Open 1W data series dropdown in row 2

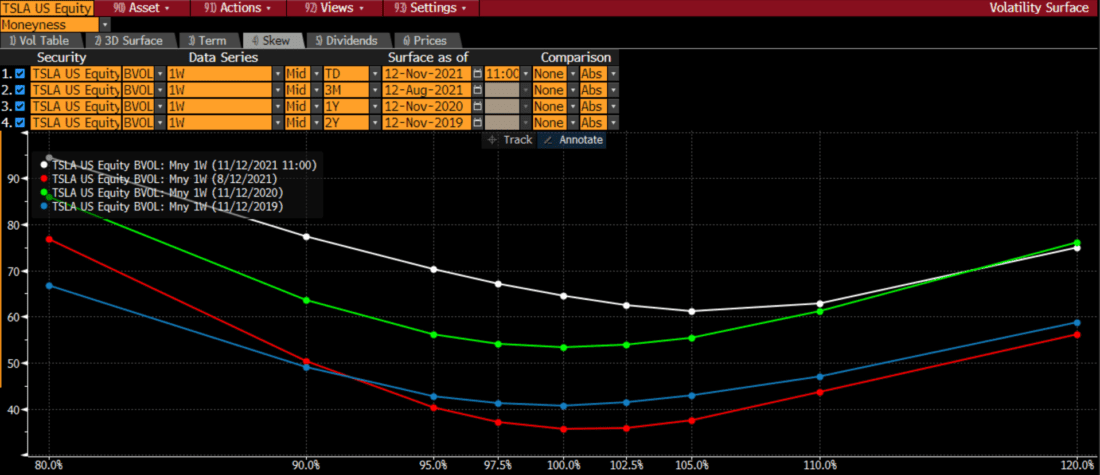[x=278, y=90]
